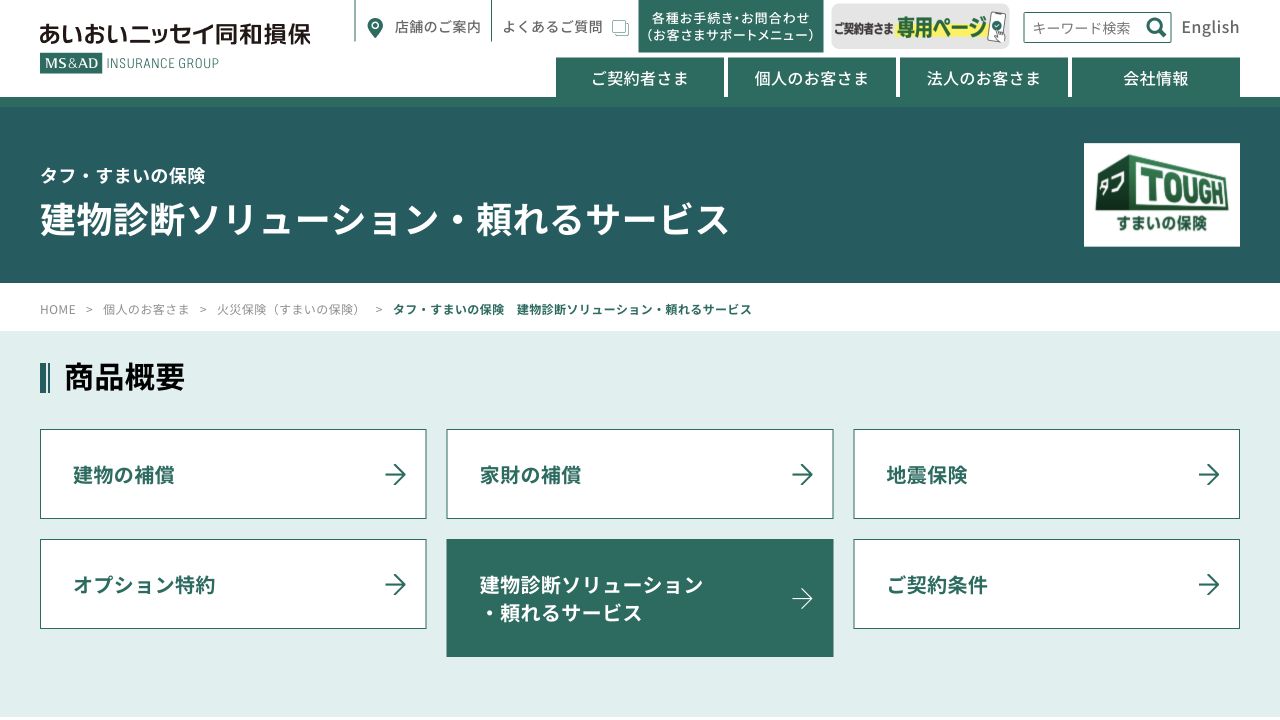Click the external window icon beside よくあるご質問
The width and height of the screenshot is (1280, 720).
620,27
